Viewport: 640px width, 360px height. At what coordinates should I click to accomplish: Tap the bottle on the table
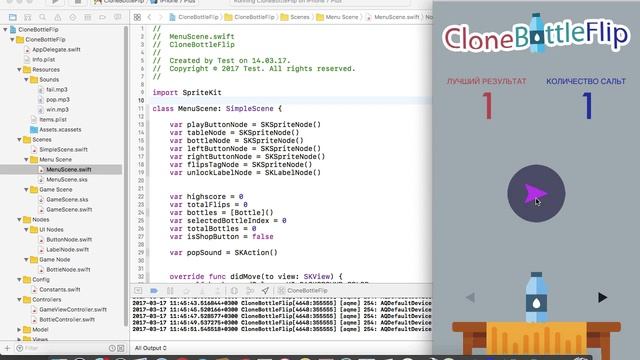(x=536, y=298)
